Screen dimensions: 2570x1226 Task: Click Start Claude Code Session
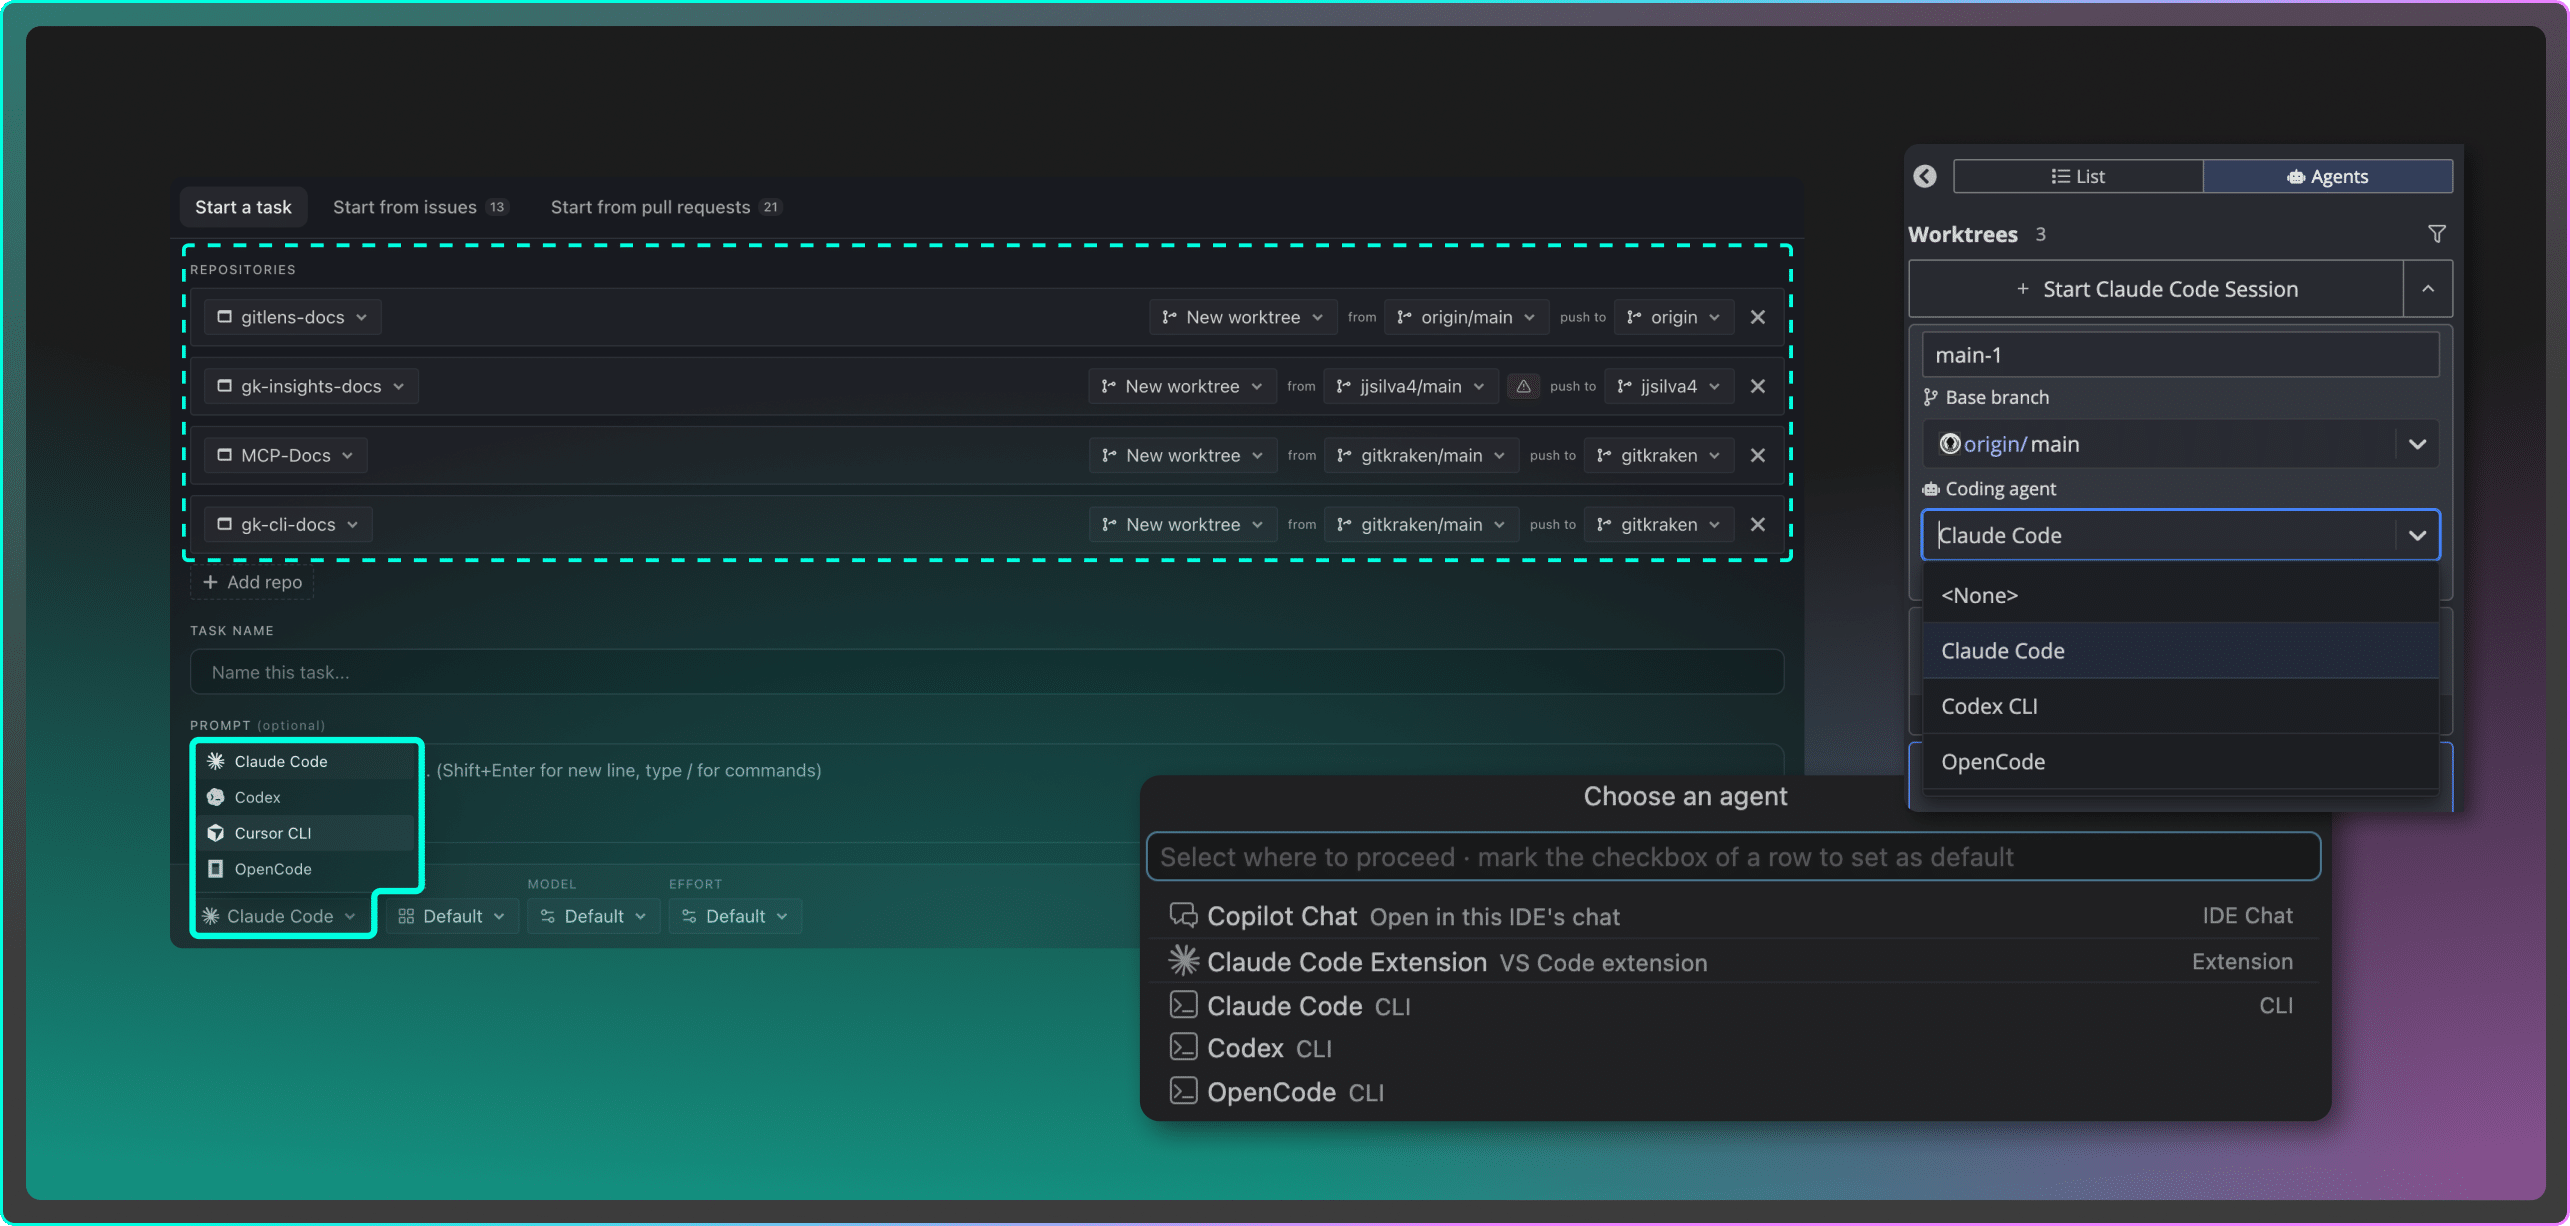click(2156, 289)
